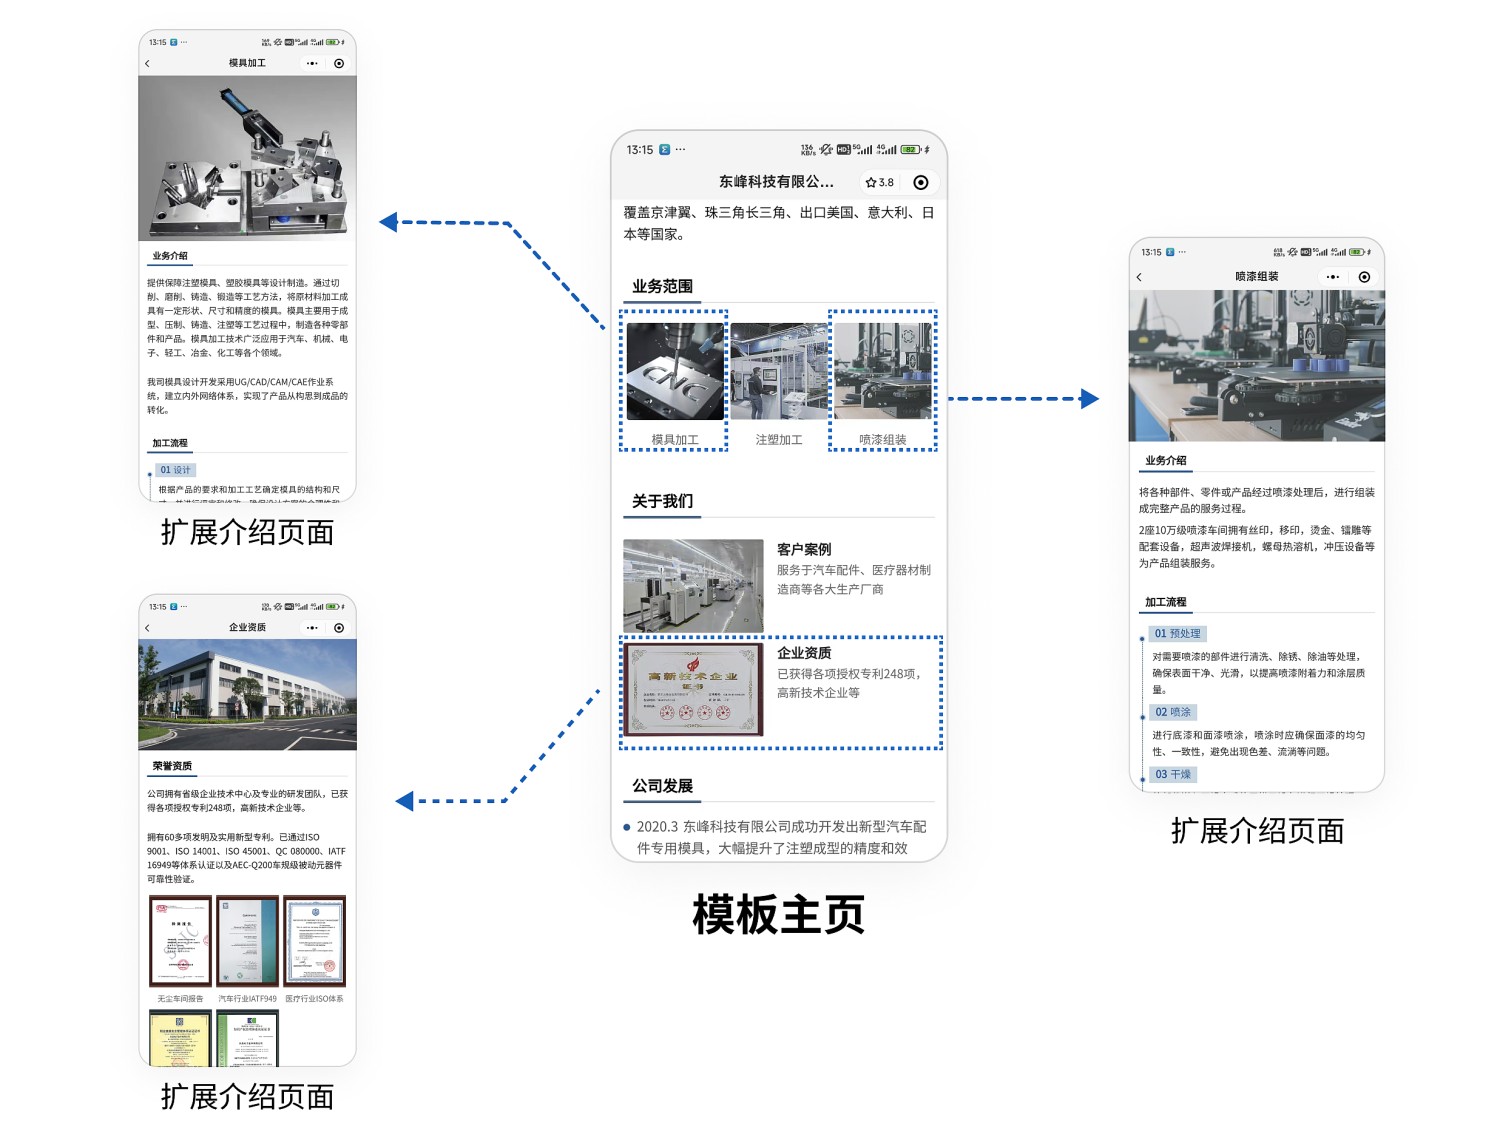Tap 业务介绍 heading on 喷漆组装 page

point(1166,461)
